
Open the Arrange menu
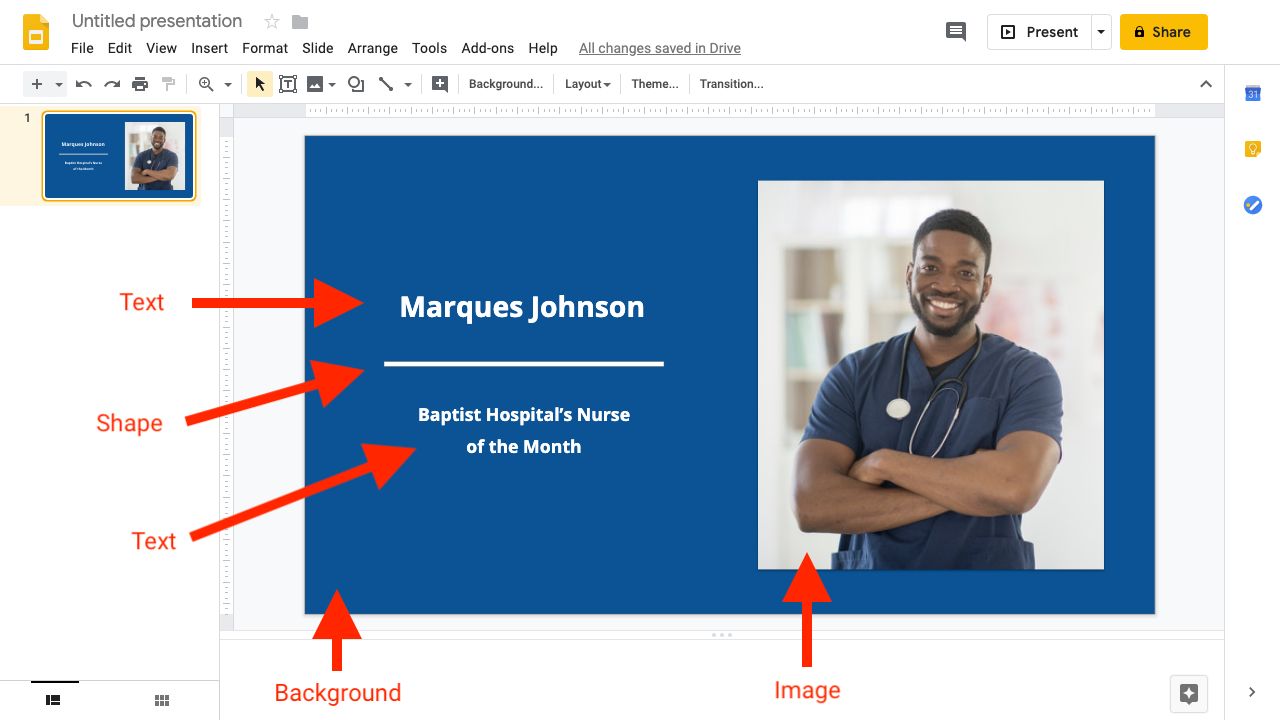pyautogui.click(x=372, y=48)
